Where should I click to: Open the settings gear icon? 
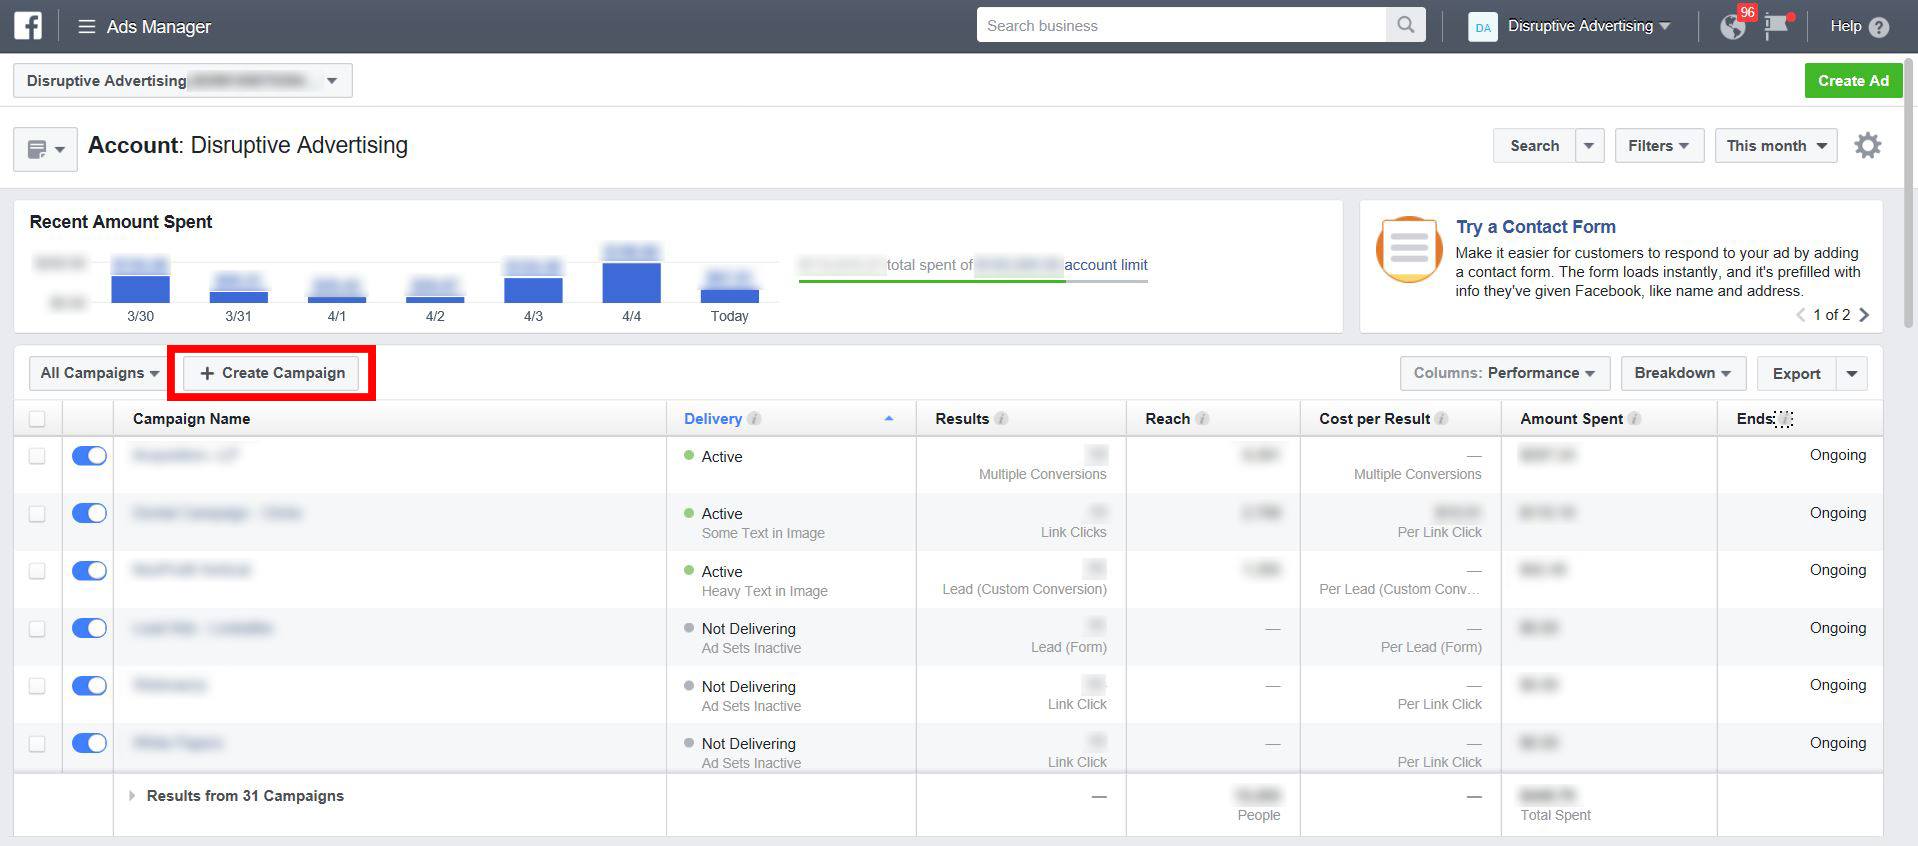pyautogui.click(x=1868, y=146)
